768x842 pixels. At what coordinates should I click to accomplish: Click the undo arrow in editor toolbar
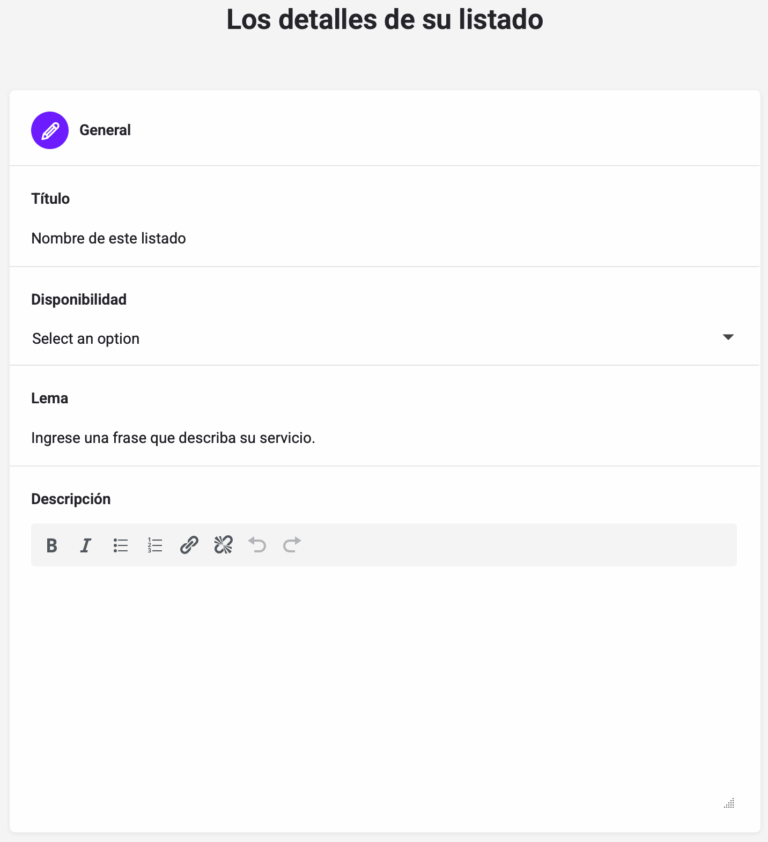pos(258,546)
